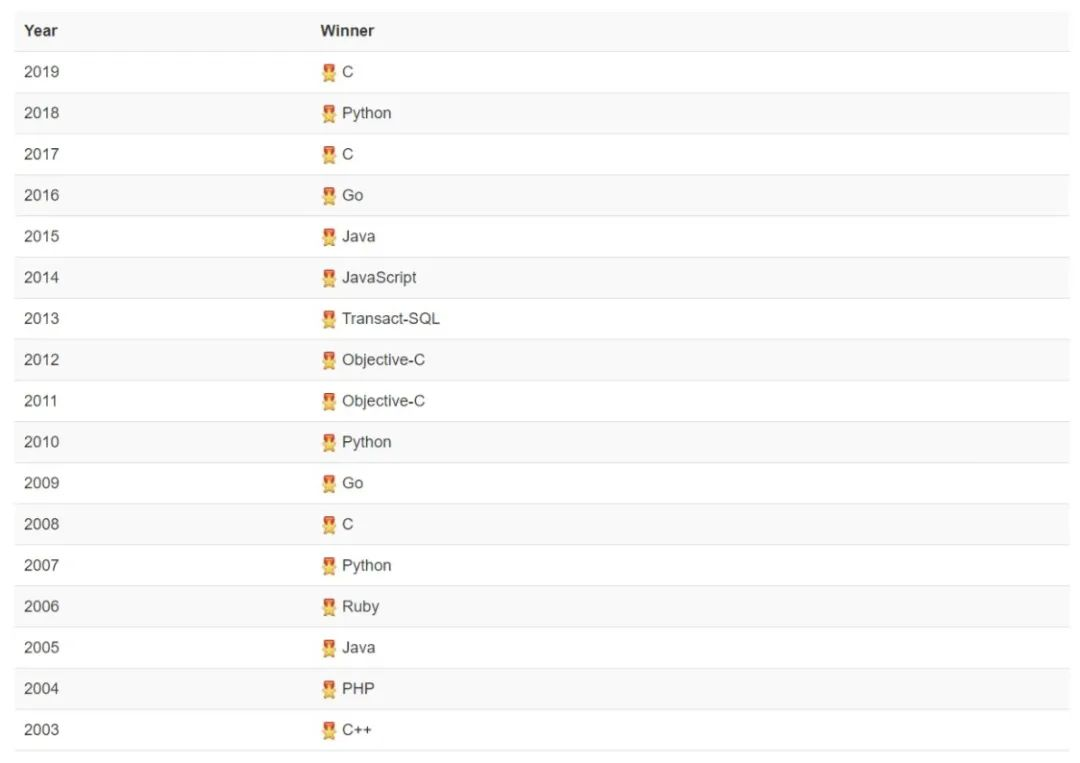Click the medal icon beside PHP
The width and height of the screenshot is (1080, 763).
point(329,689)
